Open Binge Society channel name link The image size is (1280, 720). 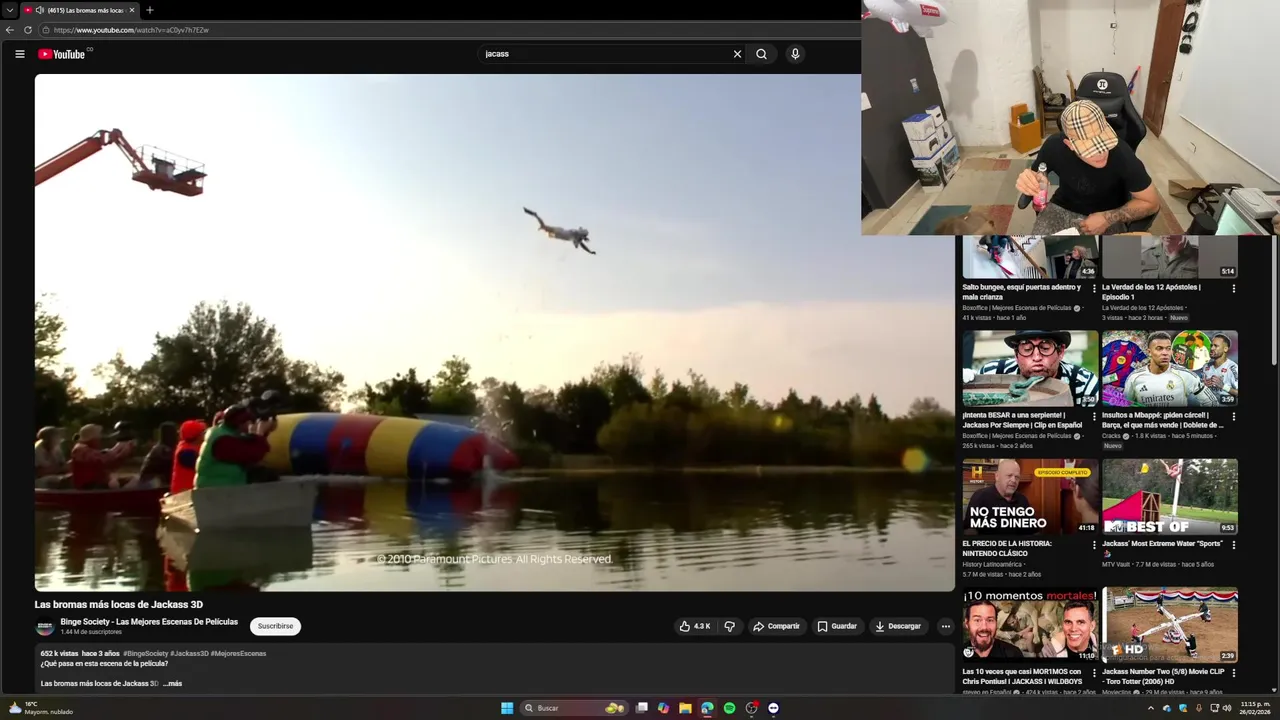pyautogui.click(x=149, y=622)
